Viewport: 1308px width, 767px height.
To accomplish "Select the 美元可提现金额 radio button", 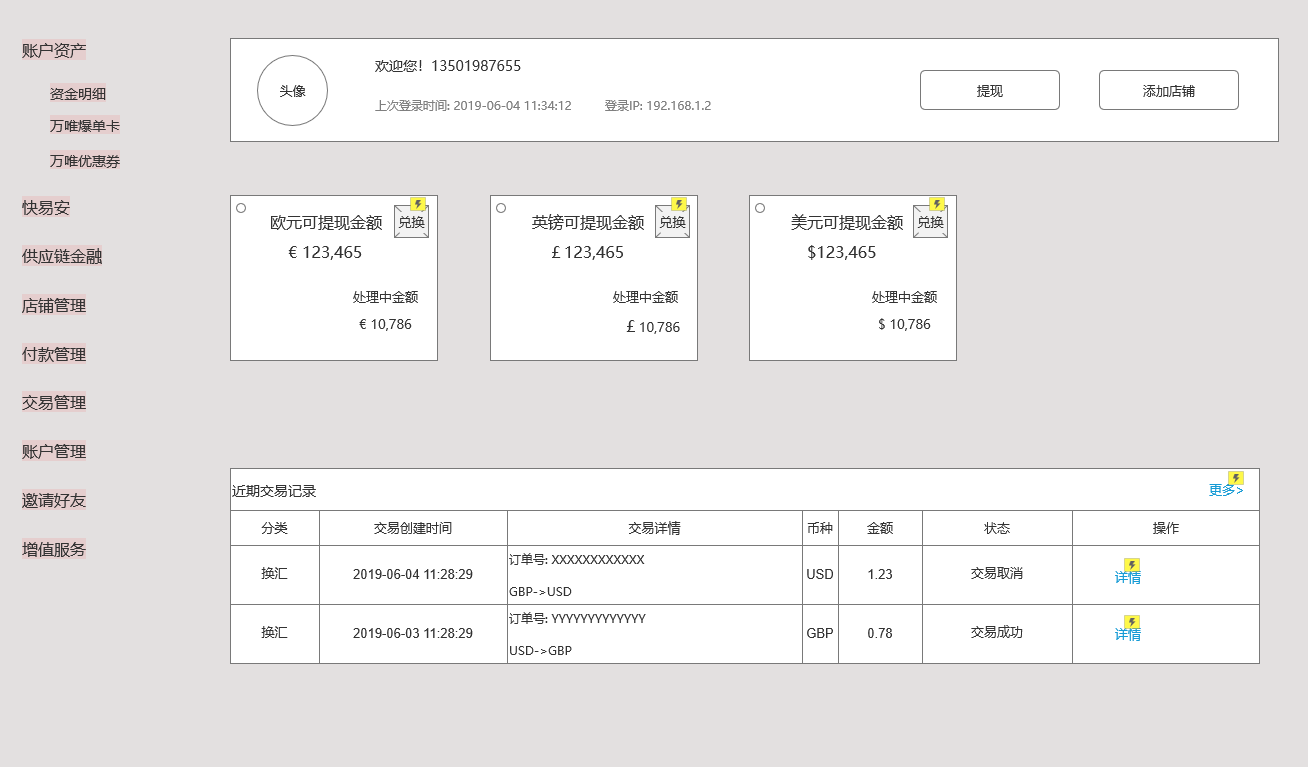I will point(760,208).
